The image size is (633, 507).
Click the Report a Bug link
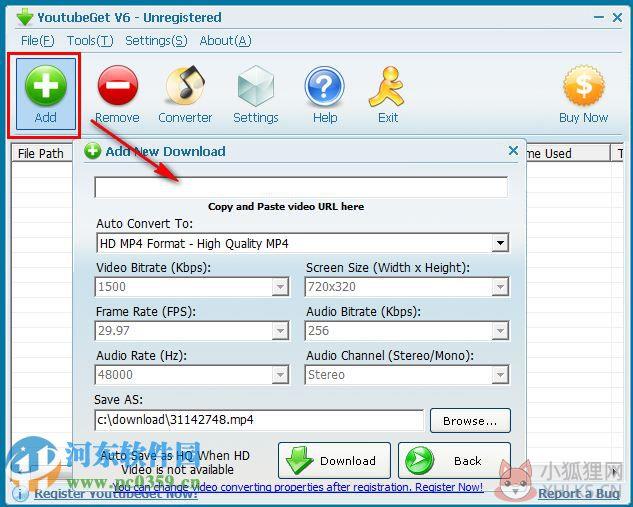point(579,493)
